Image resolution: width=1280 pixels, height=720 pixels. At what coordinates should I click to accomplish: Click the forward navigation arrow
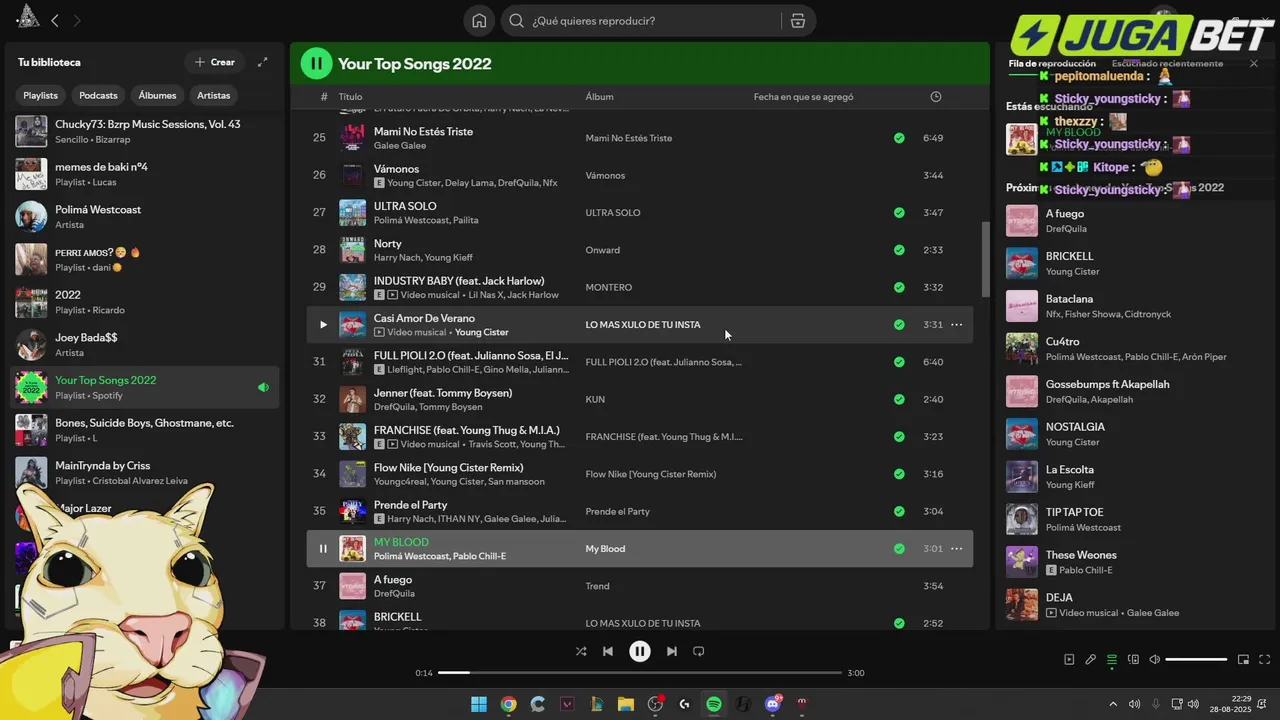(x=77, y=20)
